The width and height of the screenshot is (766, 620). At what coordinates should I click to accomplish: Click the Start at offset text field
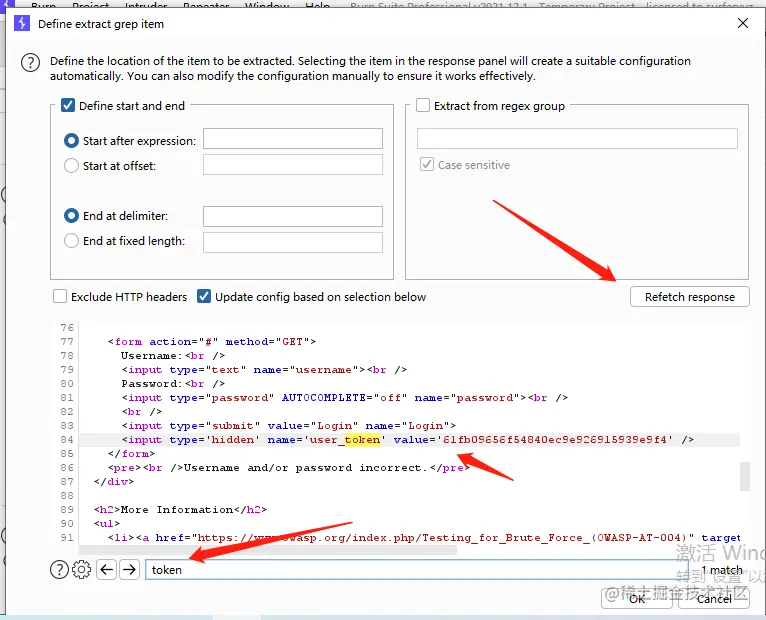293,165
